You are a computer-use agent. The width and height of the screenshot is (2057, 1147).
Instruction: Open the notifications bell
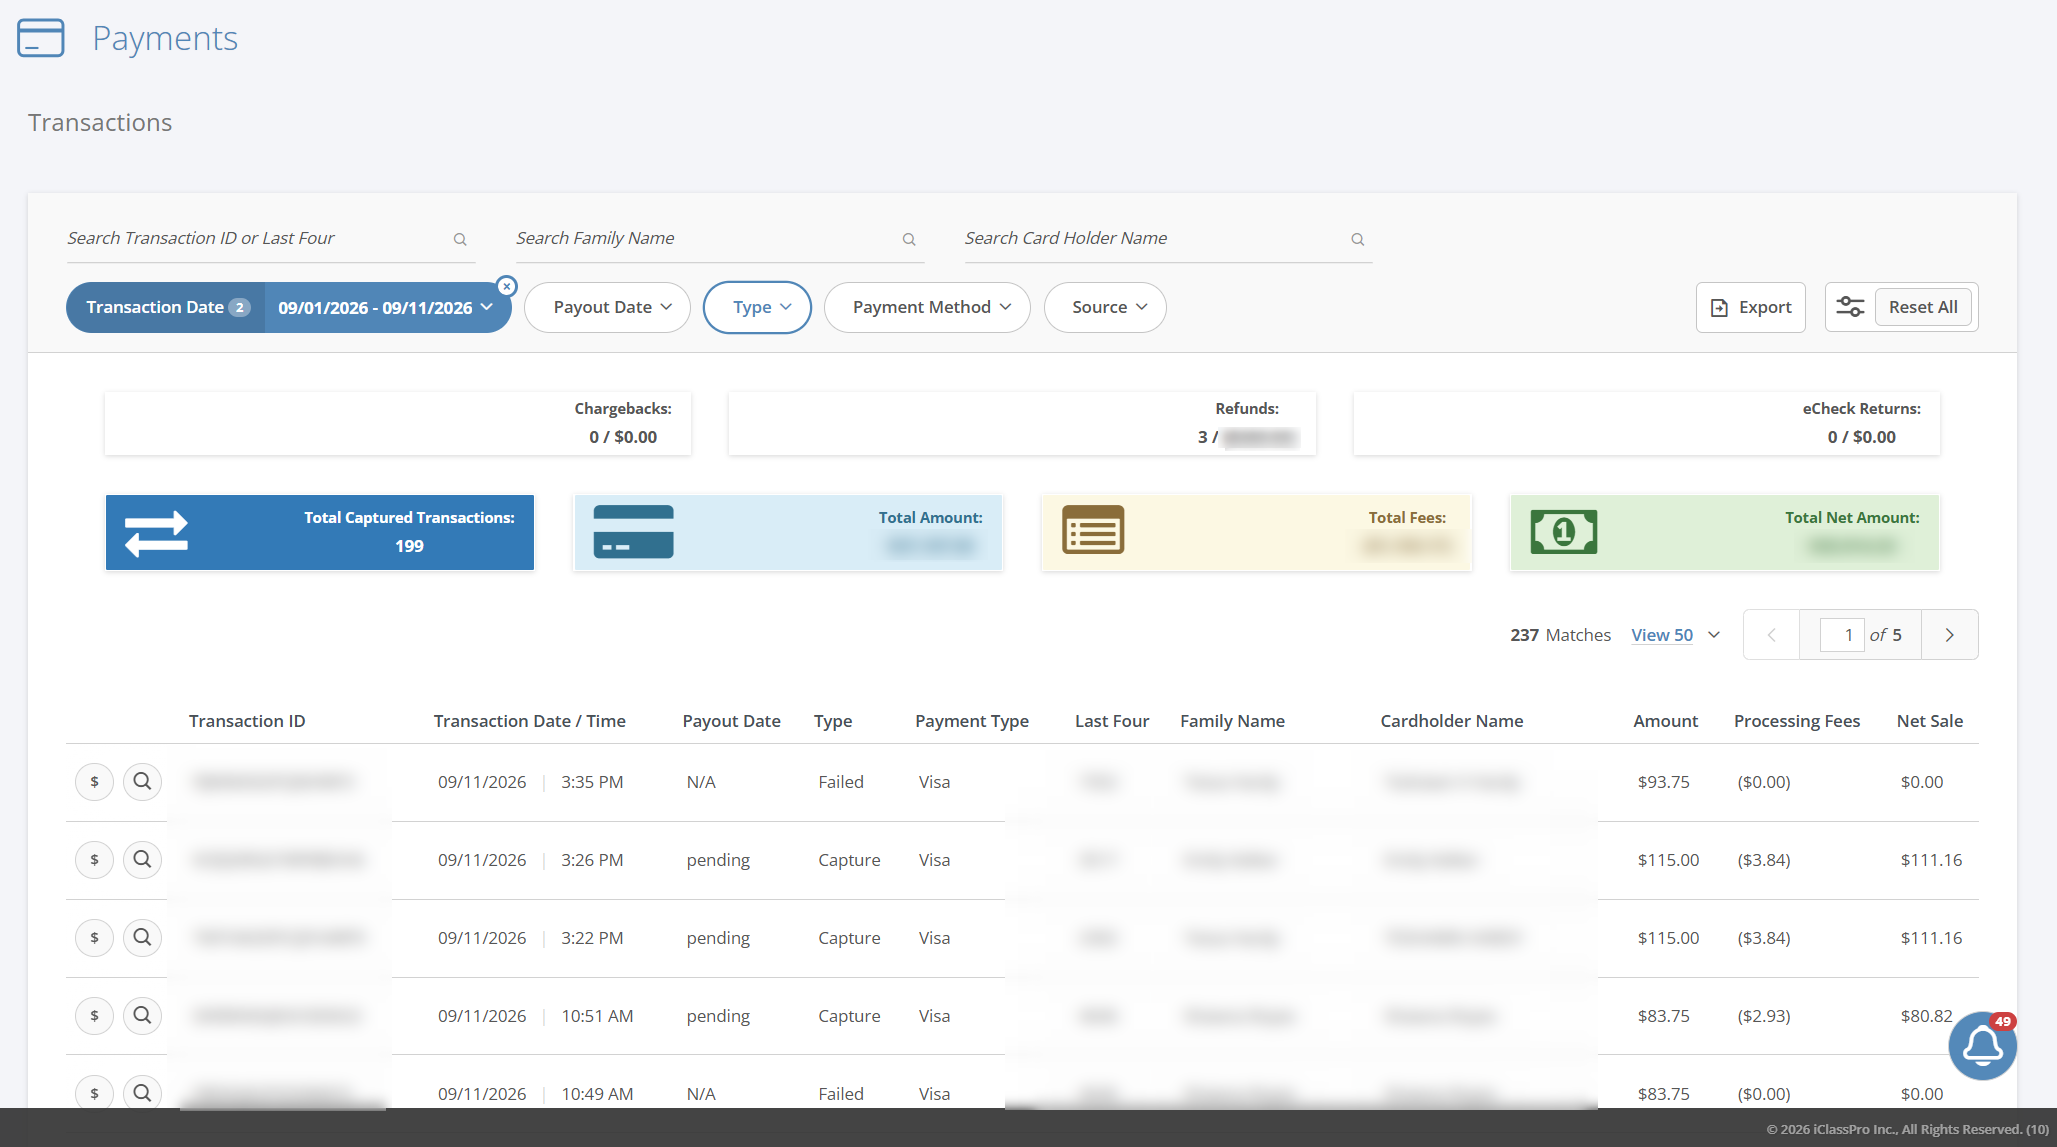click(x=1982, y=1046)
